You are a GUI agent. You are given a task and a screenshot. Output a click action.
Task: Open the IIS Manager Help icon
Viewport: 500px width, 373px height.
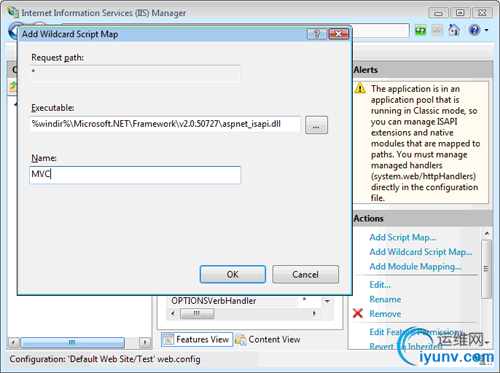click(474, 30)
